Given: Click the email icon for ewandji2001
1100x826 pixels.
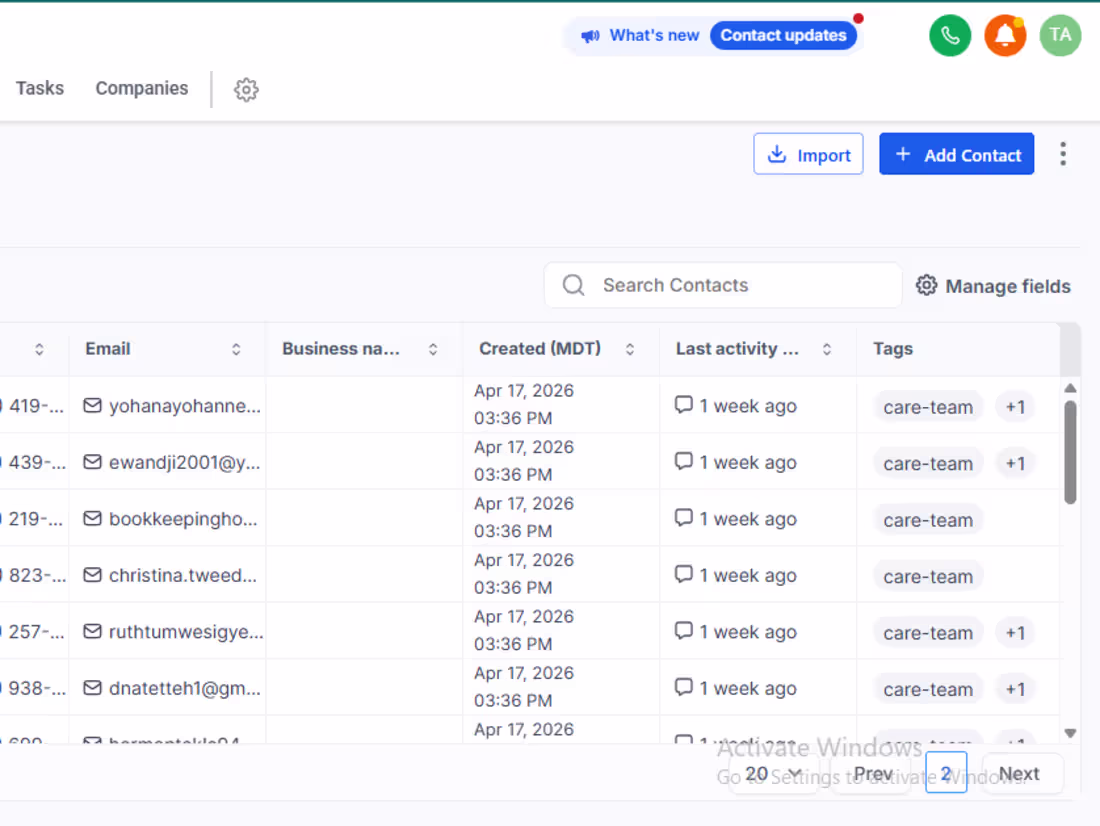Looking at the screenshot, I should point(93,462).
